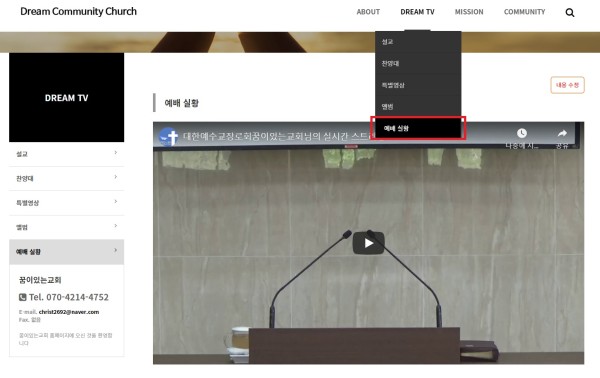600x378 pixels.
Task: Click chevron next to 앨범 sidebar item
Action: (116, 226)
